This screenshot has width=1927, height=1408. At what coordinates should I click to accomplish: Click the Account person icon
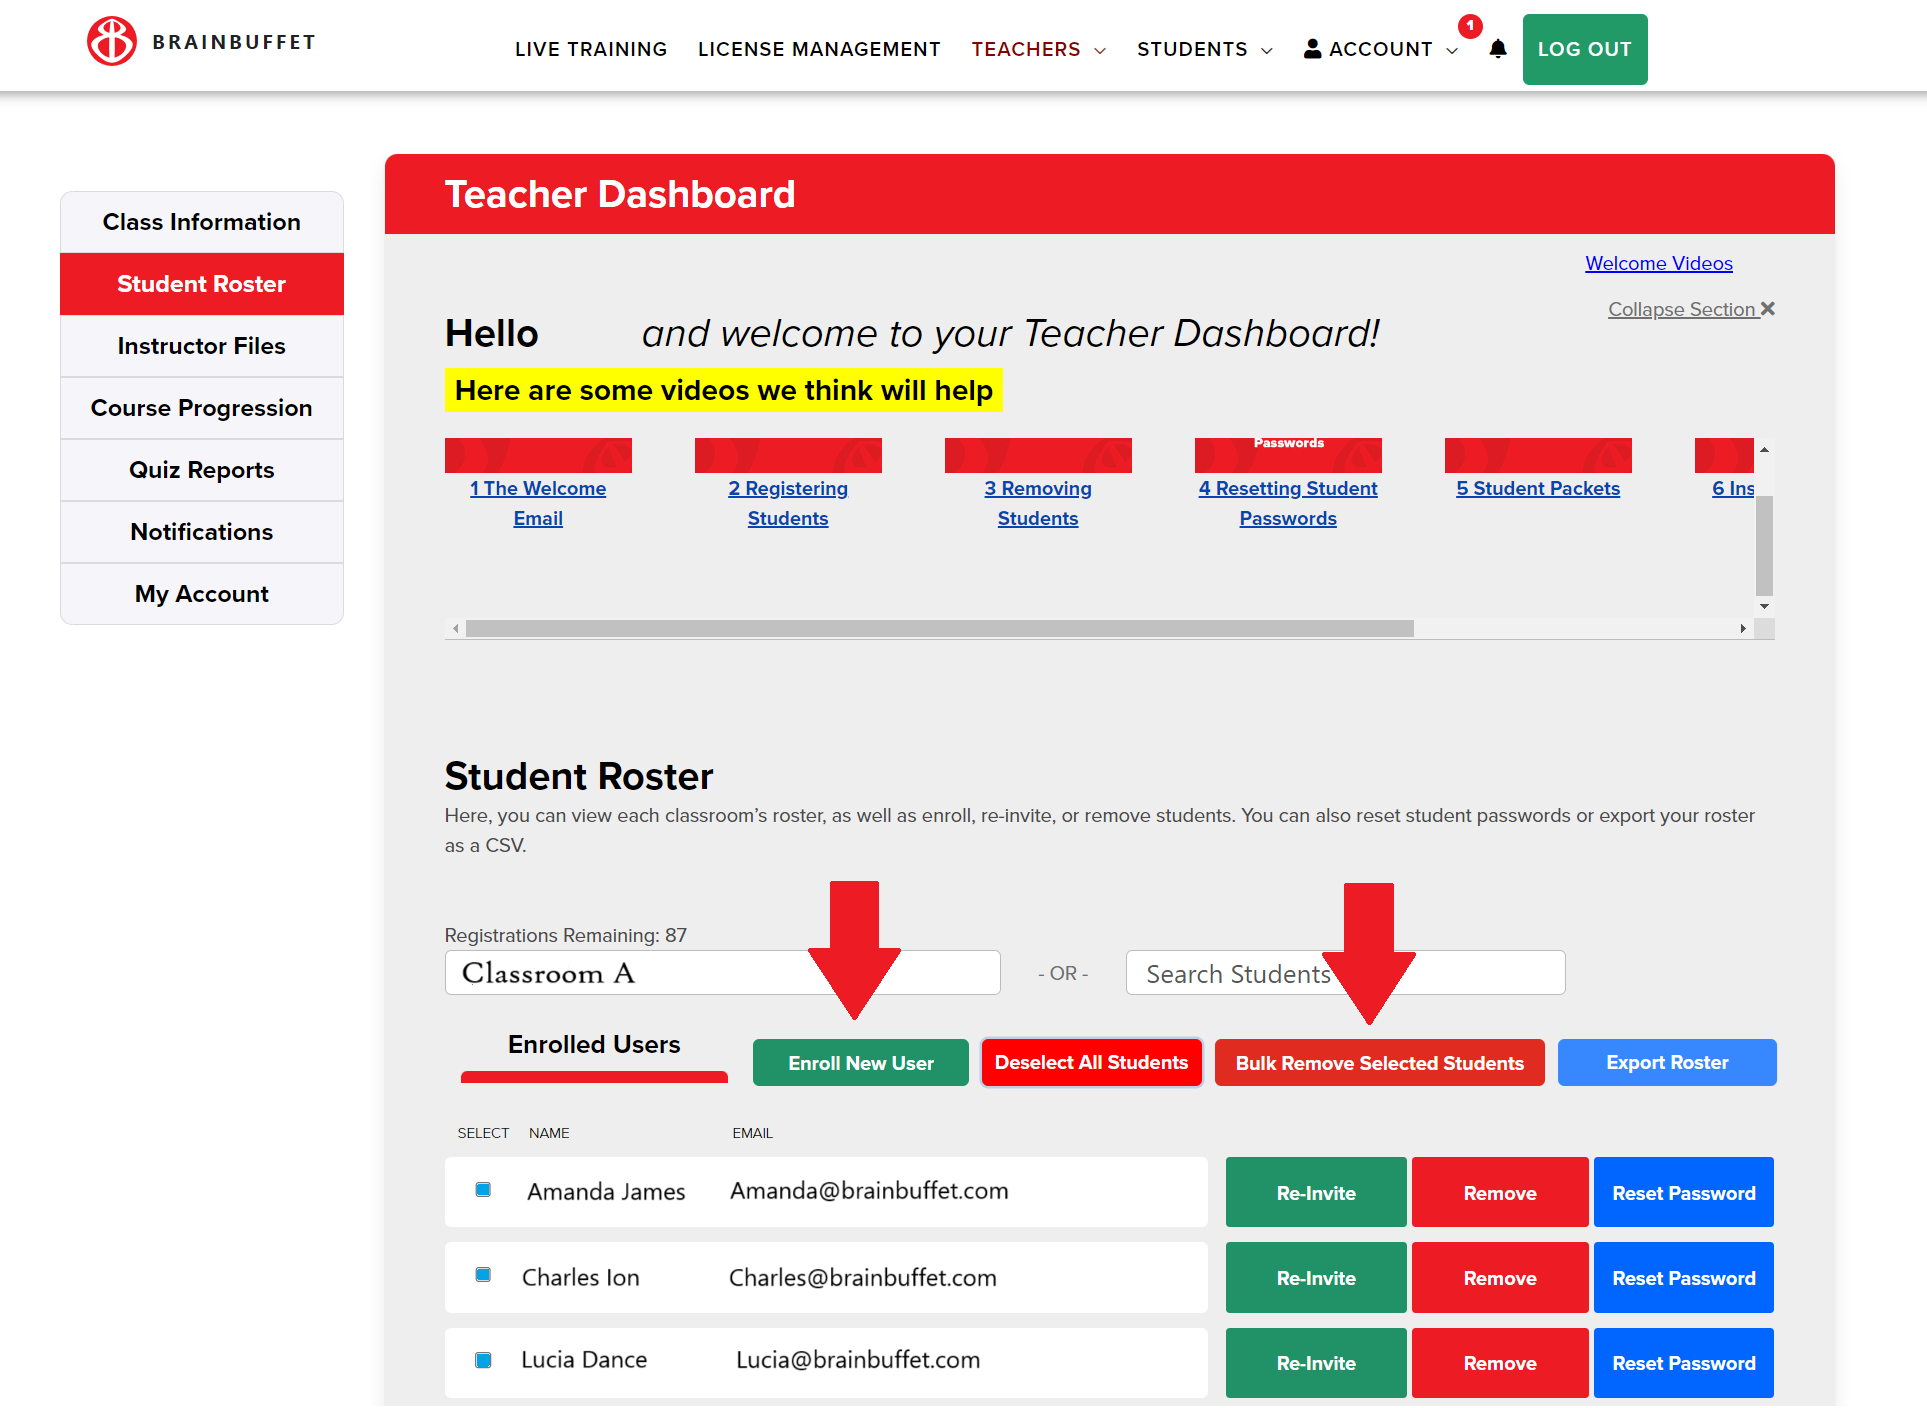tap(1312, 49)
